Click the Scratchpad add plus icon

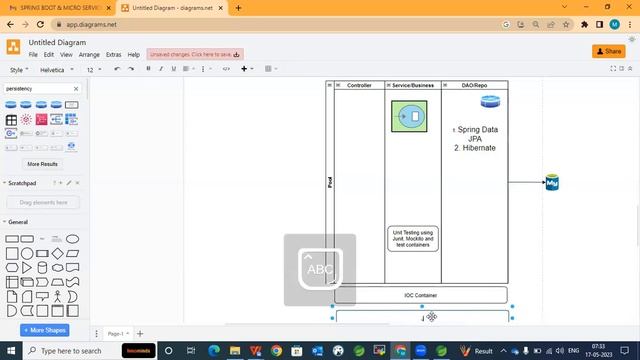(61, 183)
